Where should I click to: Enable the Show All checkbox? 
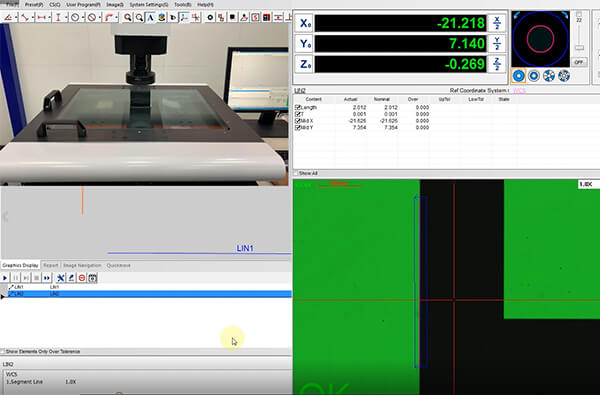[x=296, y=173]
